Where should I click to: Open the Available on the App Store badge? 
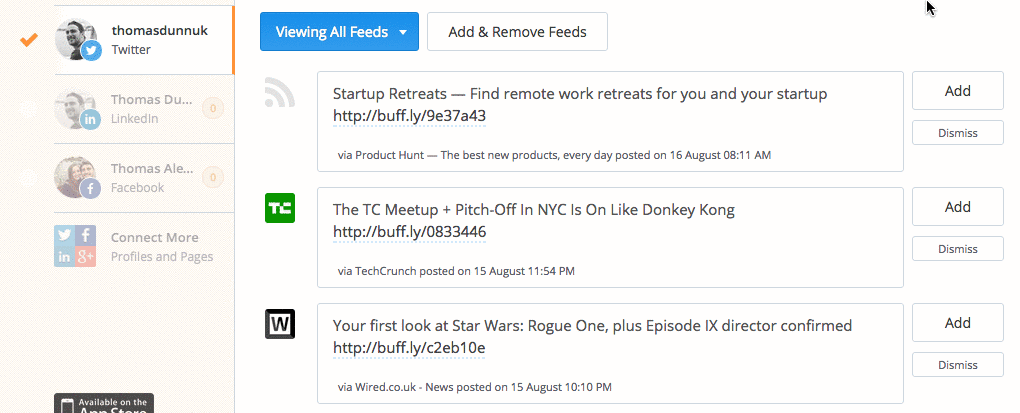tap(104, 403)
